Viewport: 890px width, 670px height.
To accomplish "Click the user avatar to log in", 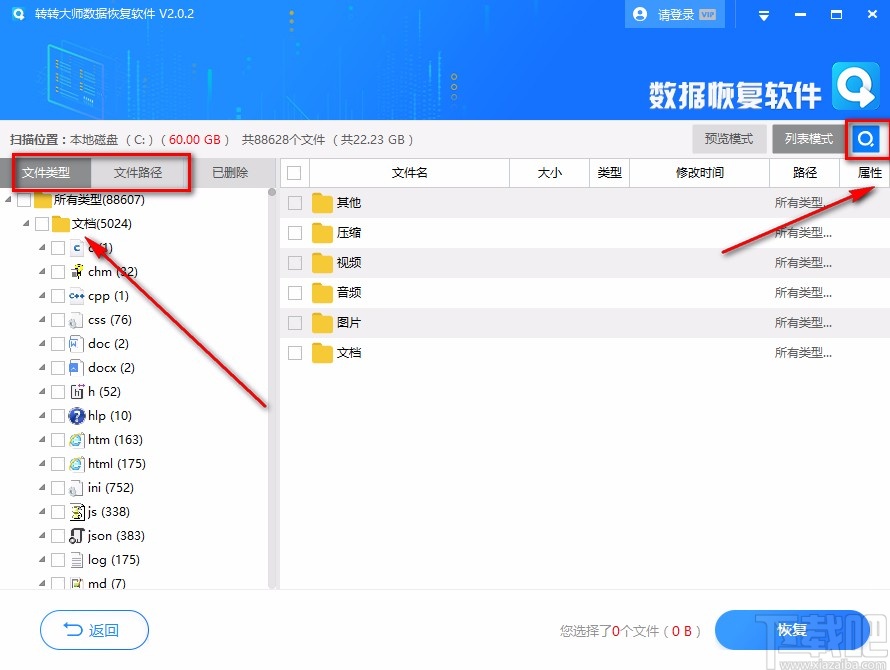I will tap(639, 14).
